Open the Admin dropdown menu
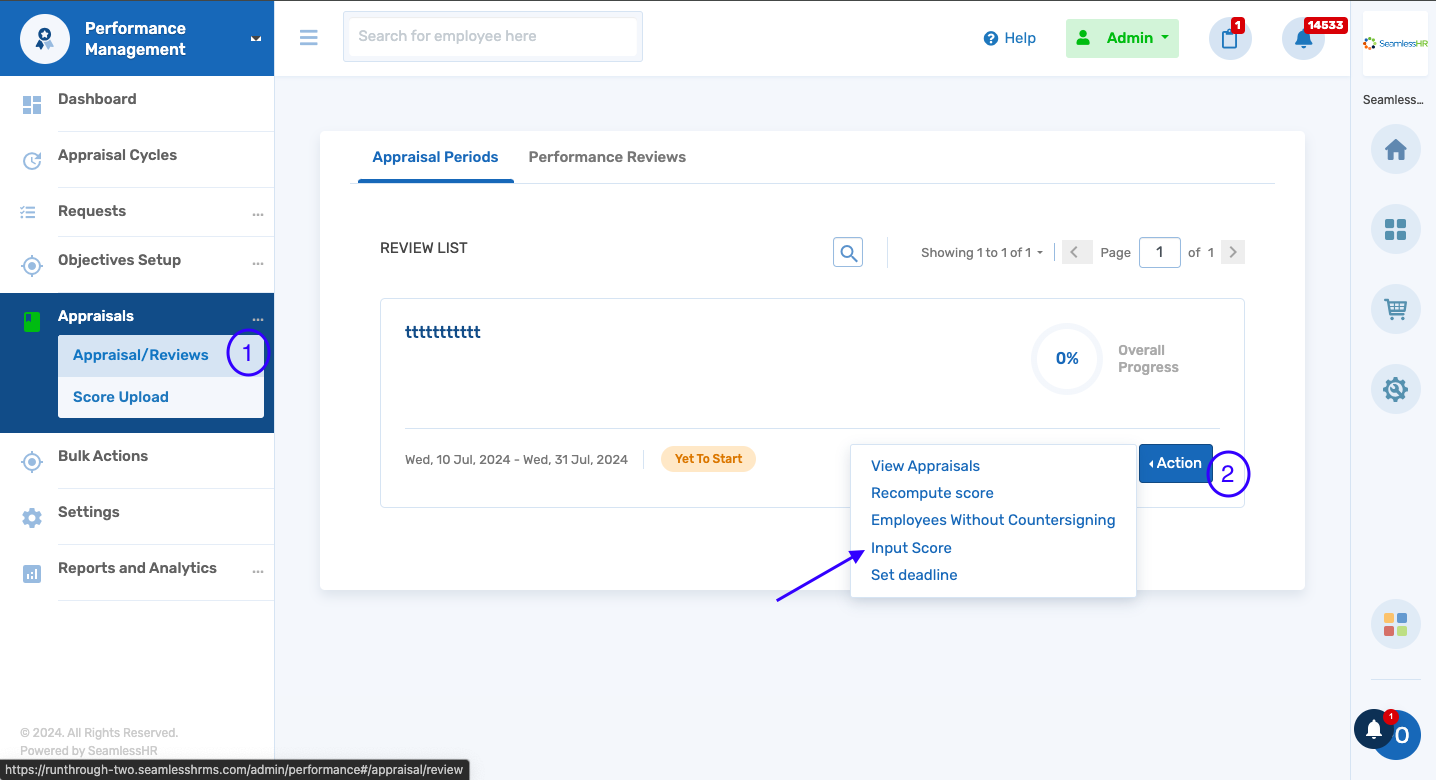 (1121, 37)
